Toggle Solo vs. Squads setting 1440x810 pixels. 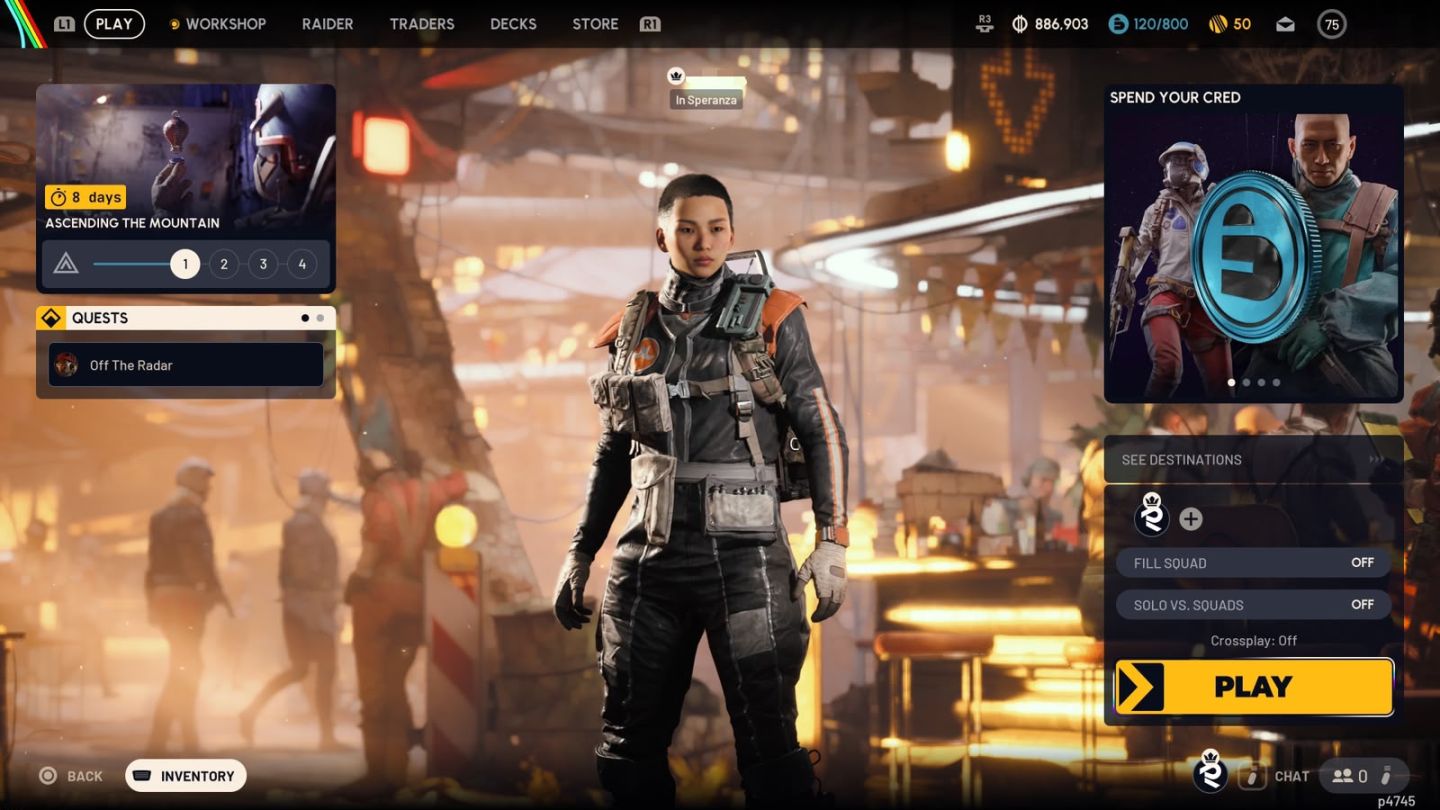[x=1253, y=605]
